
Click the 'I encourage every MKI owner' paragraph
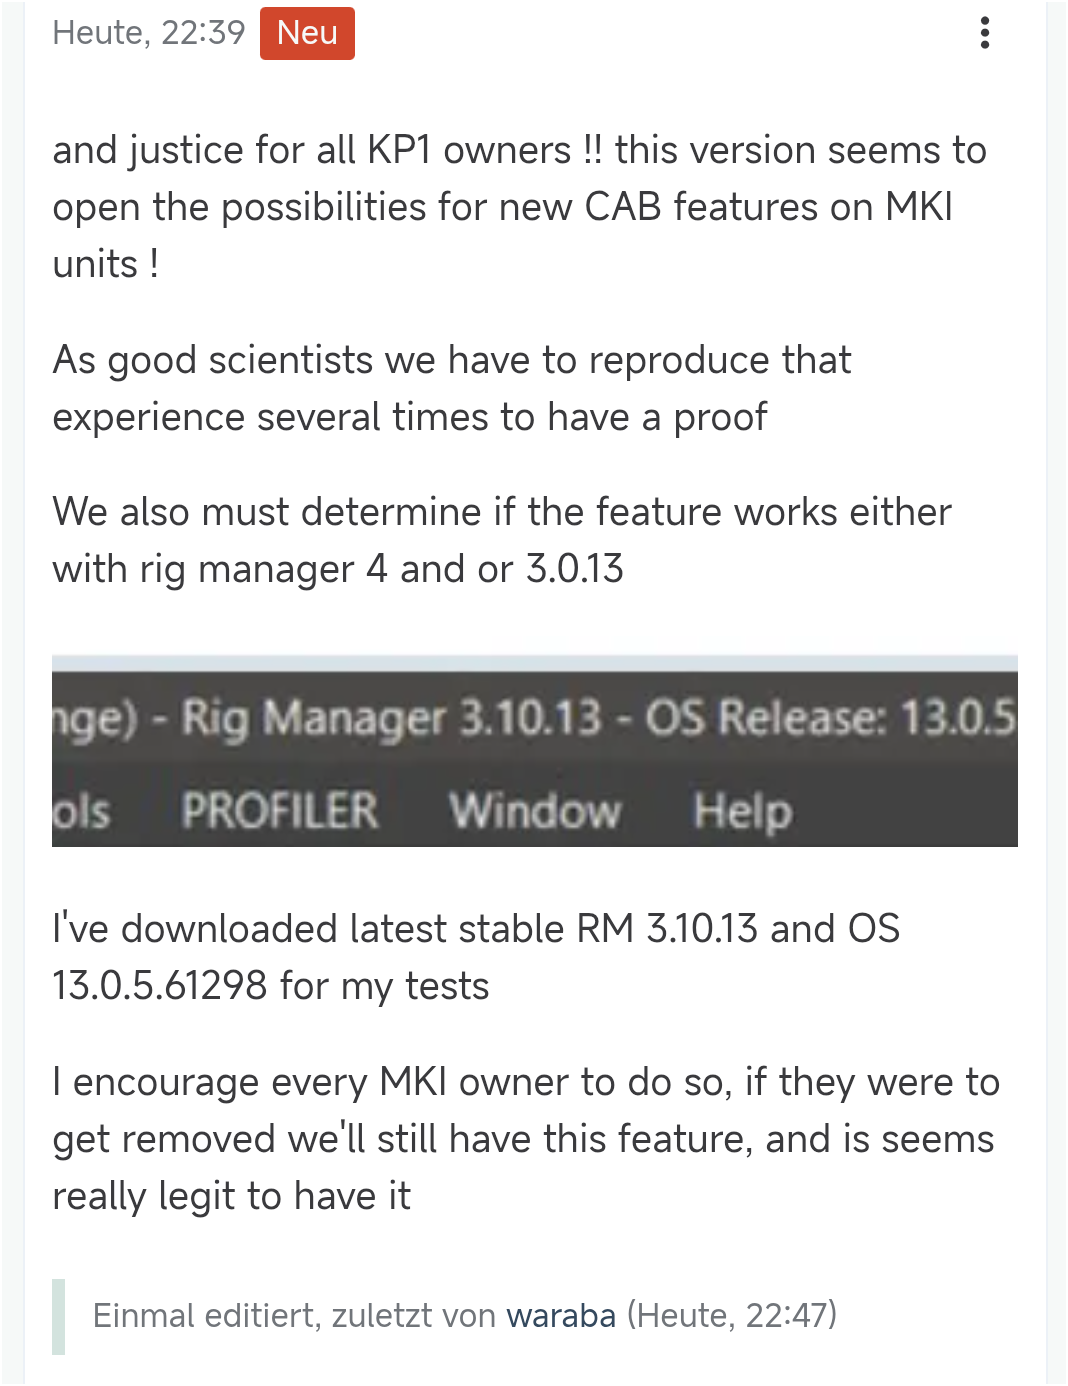[x=526, y=1139]
